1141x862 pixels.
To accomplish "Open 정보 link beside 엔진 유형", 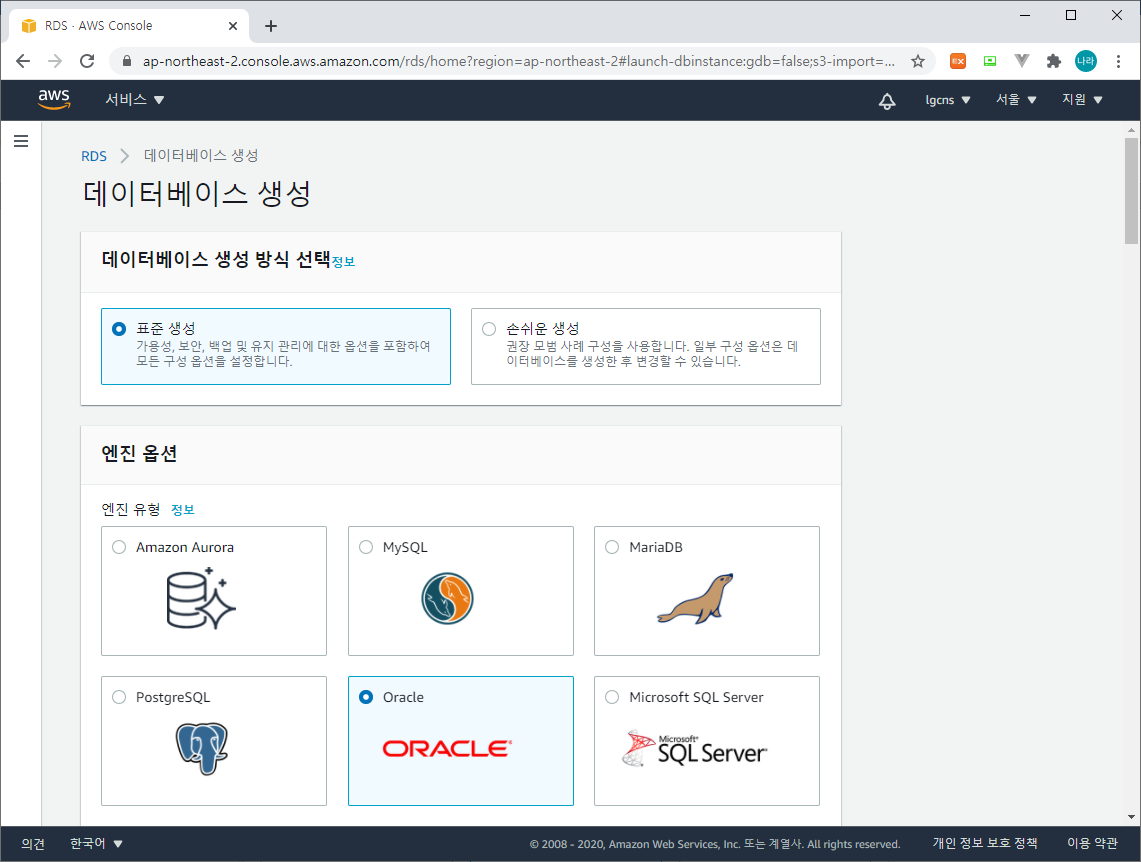I will click(x=183, y=510).
